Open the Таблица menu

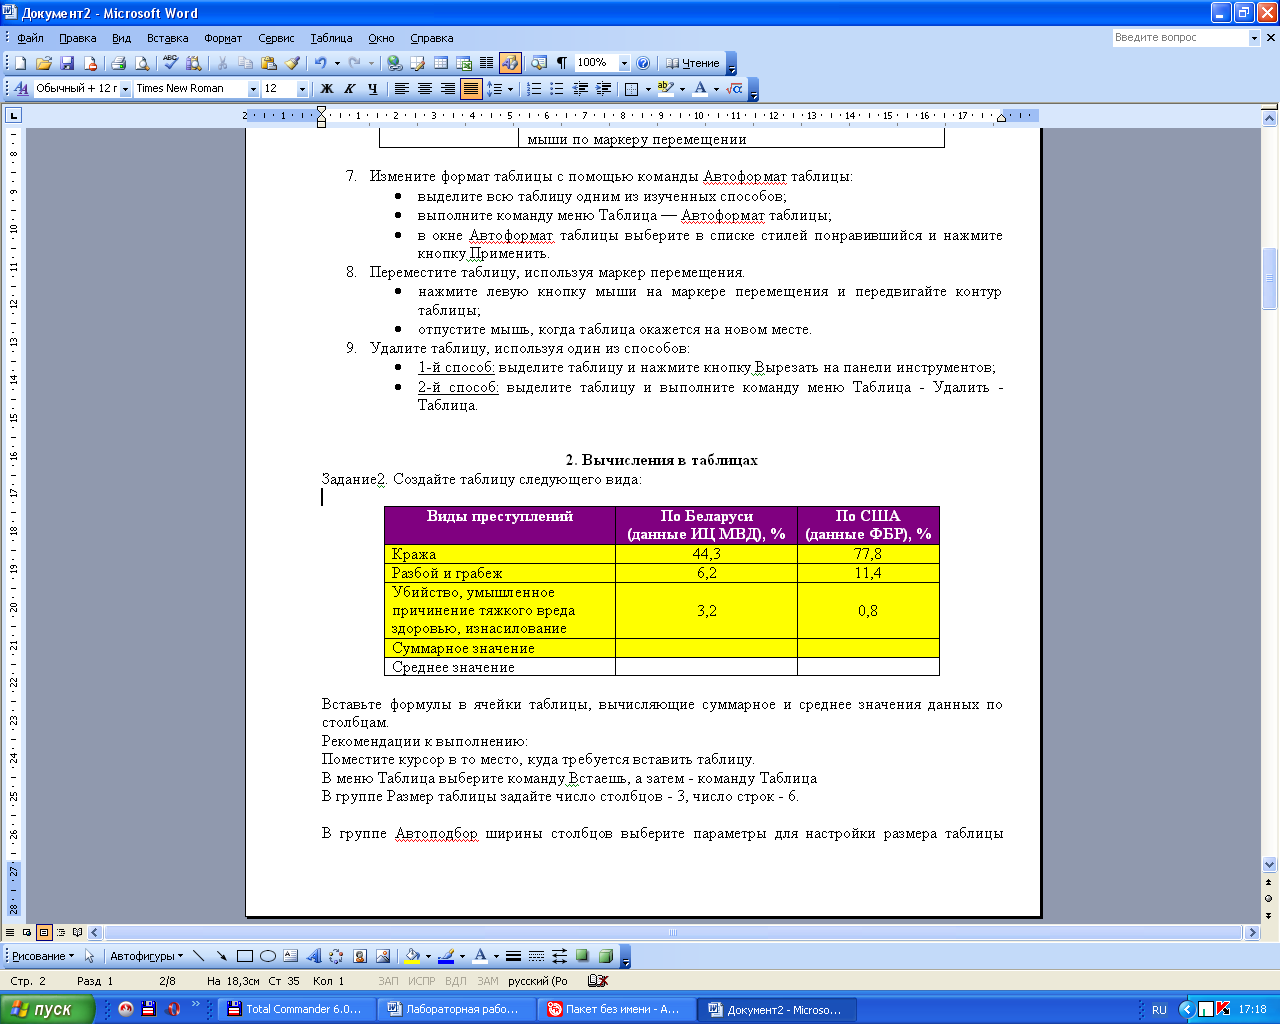[331, 38]
